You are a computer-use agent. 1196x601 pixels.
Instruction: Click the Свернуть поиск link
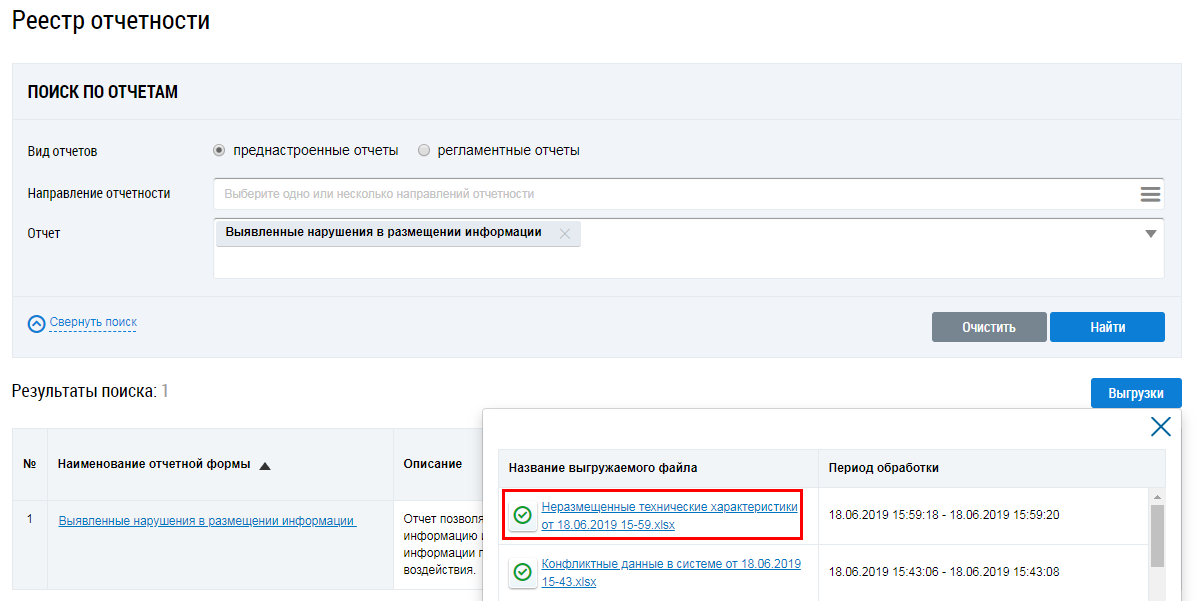[x=93, y=322]
